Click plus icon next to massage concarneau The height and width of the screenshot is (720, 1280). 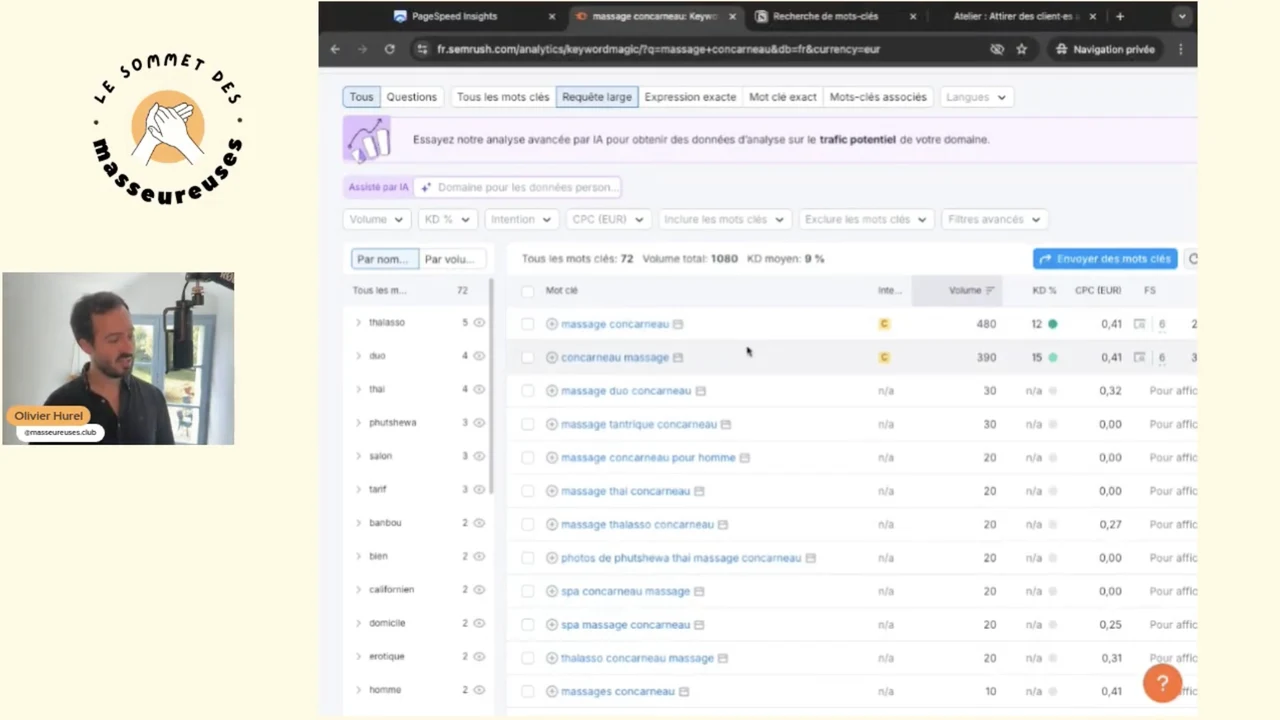(552, 324)
